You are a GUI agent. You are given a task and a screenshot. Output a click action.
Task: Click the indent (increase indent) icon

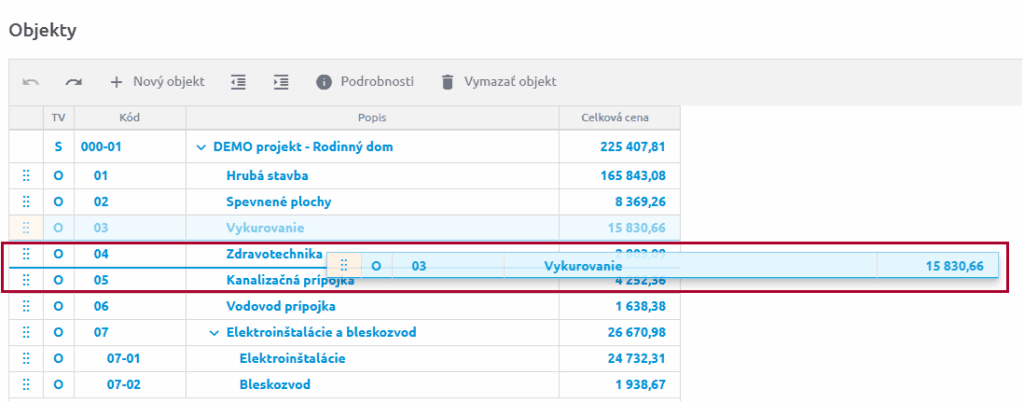pos(281,82)
